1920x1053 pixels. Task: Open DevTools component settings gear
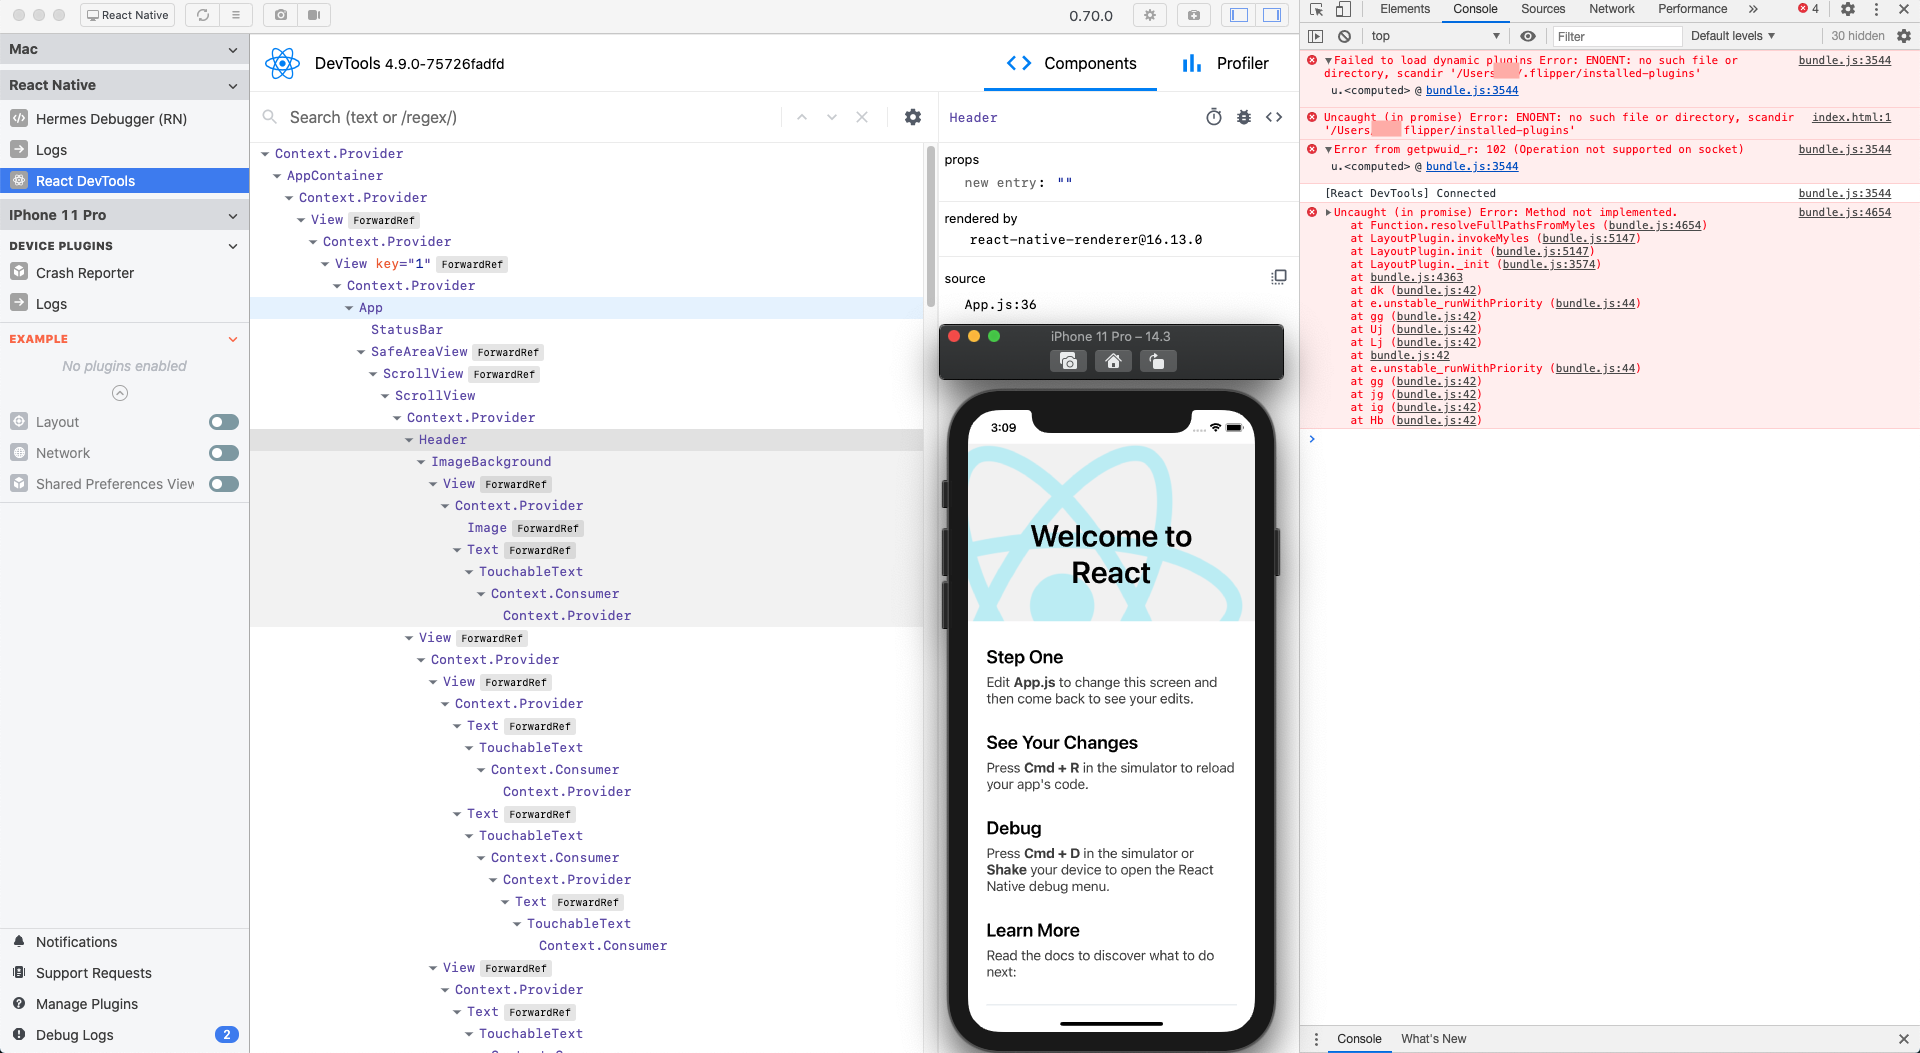click(913, 118)
